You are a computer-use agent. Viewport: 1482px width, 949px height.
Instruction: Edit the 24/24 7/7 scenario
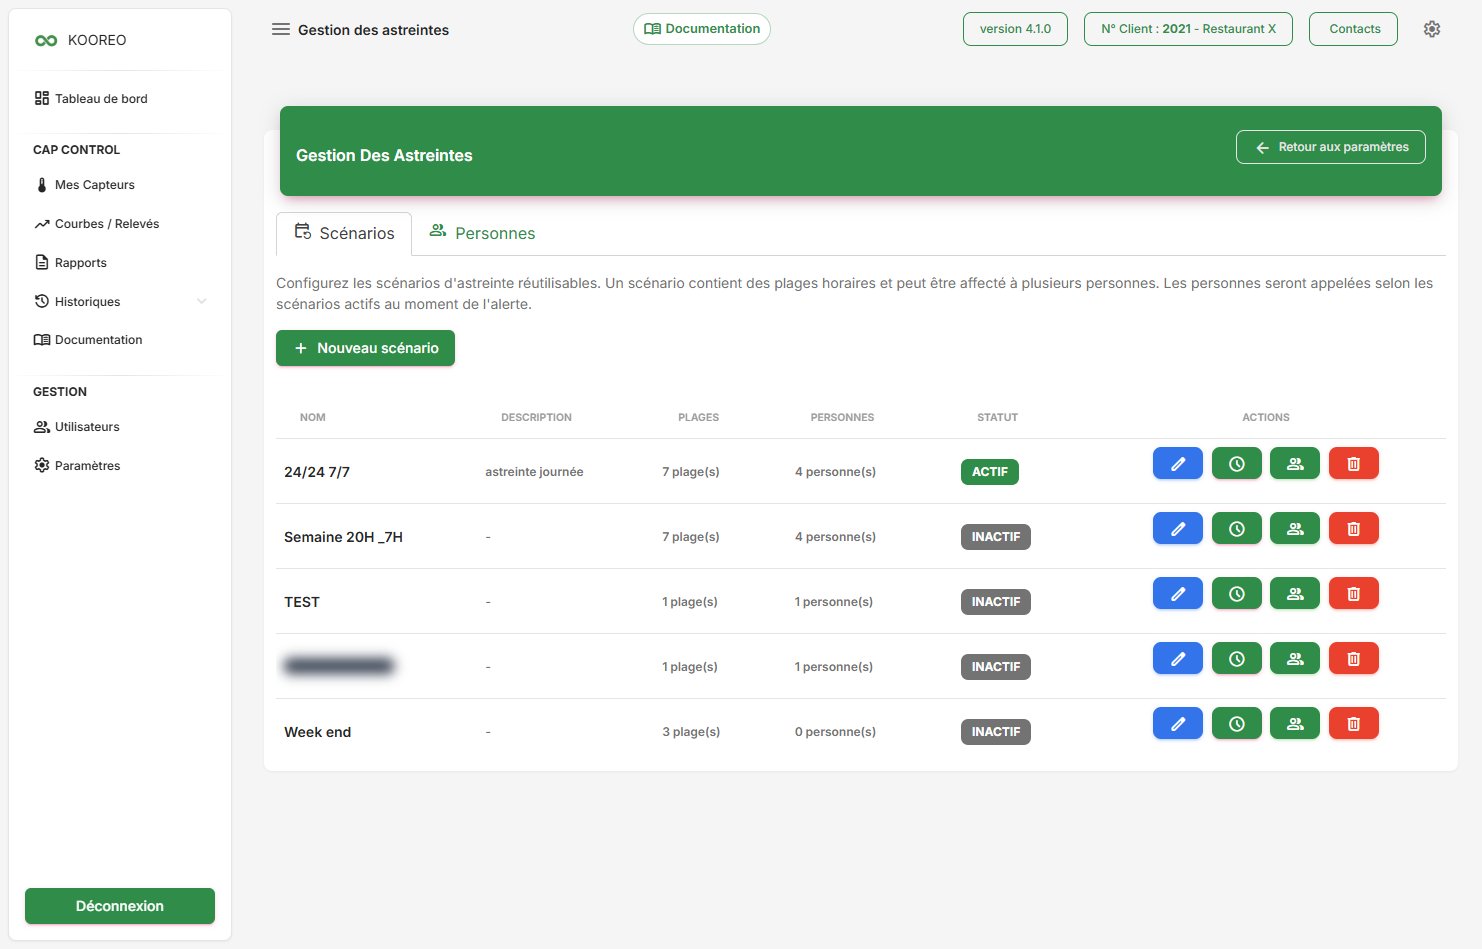coord(1178,464)
